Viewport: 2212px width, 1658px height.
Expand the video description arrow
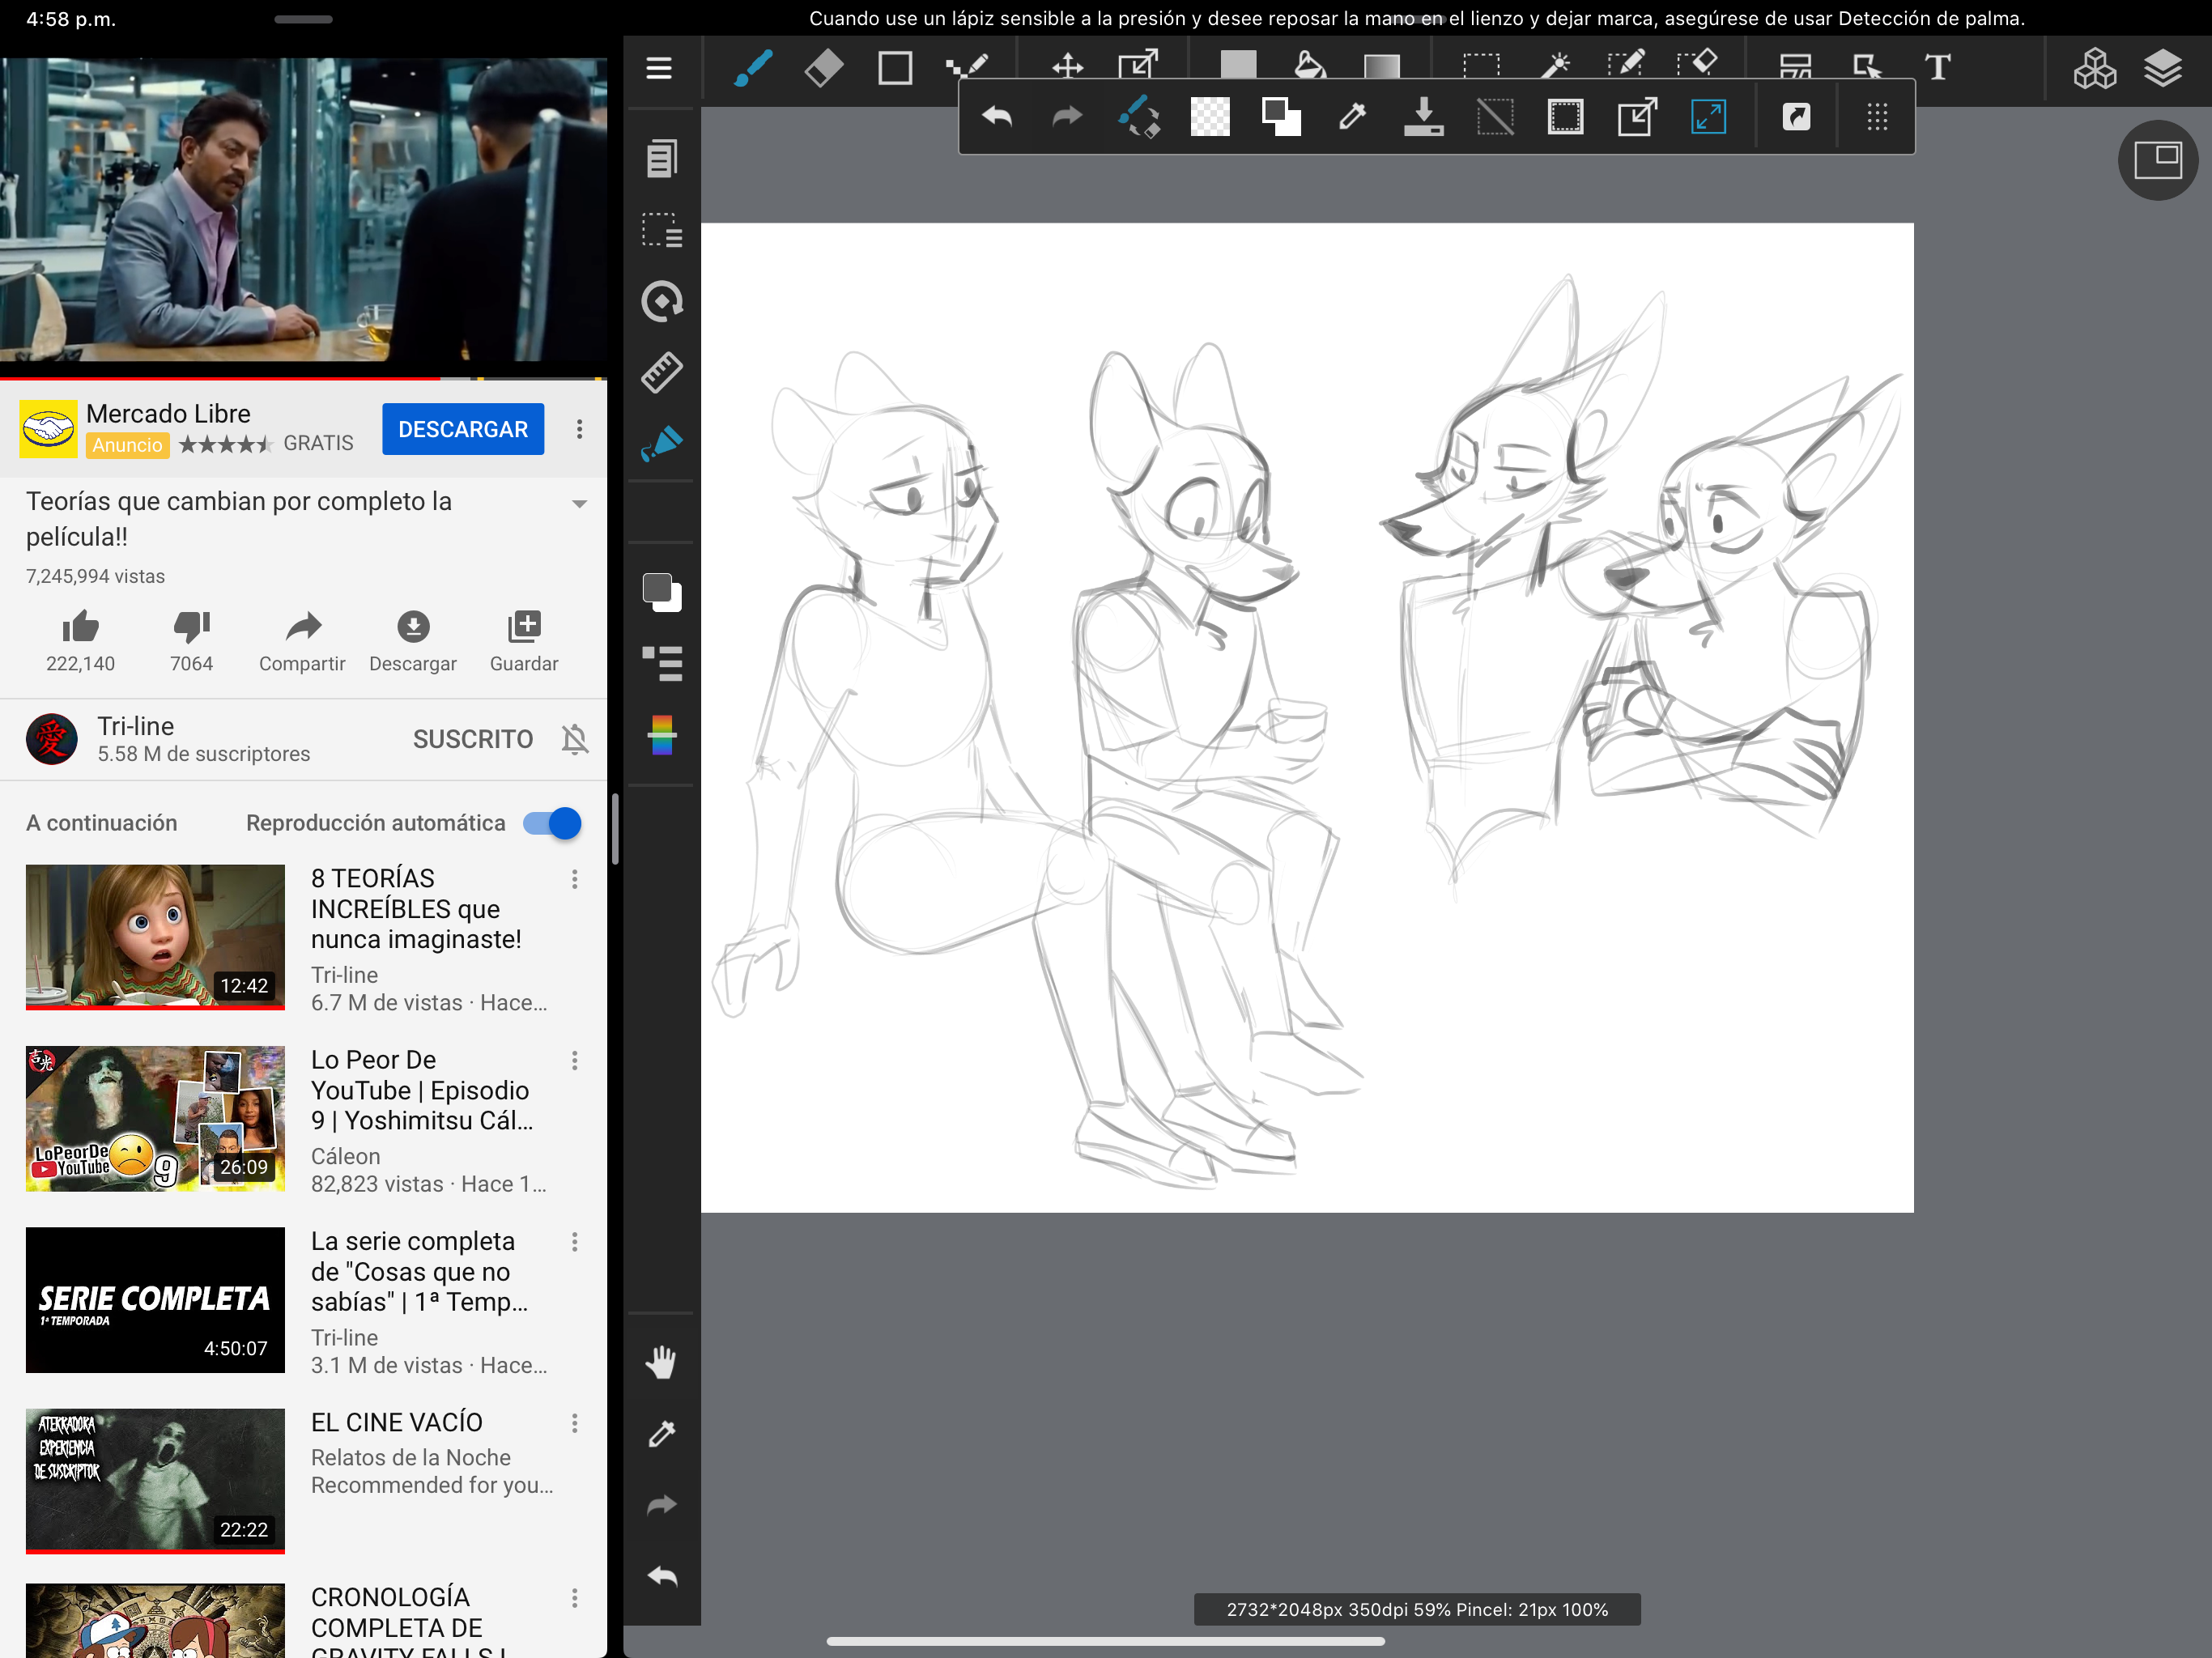click(x=579, y=503)
